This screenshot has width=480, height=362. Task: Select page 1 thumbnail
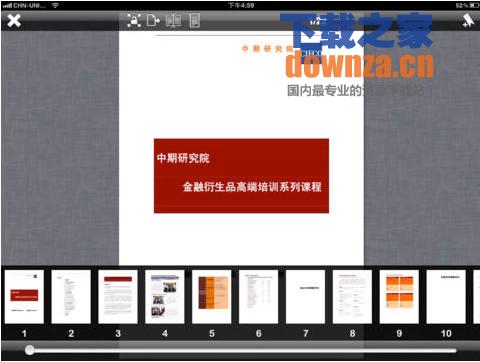click(24, 297)
